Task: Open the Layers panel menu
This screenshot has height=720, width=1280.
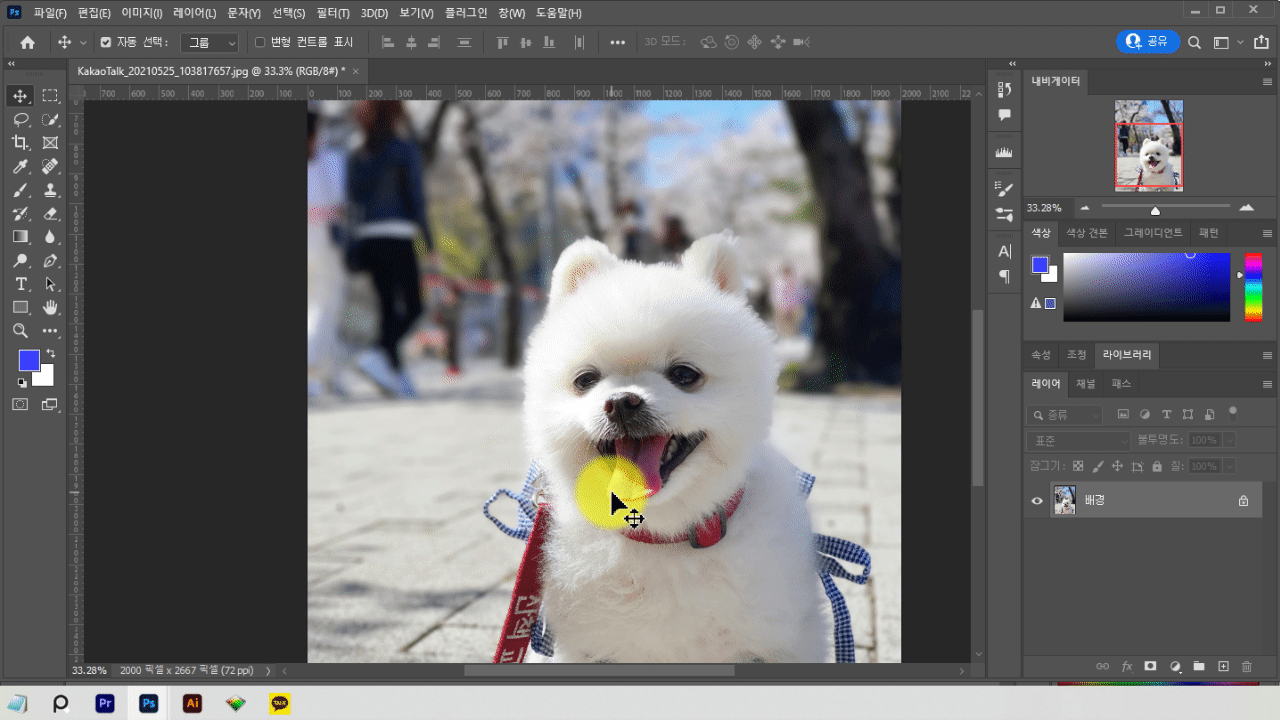Action: click(1267, 384)
